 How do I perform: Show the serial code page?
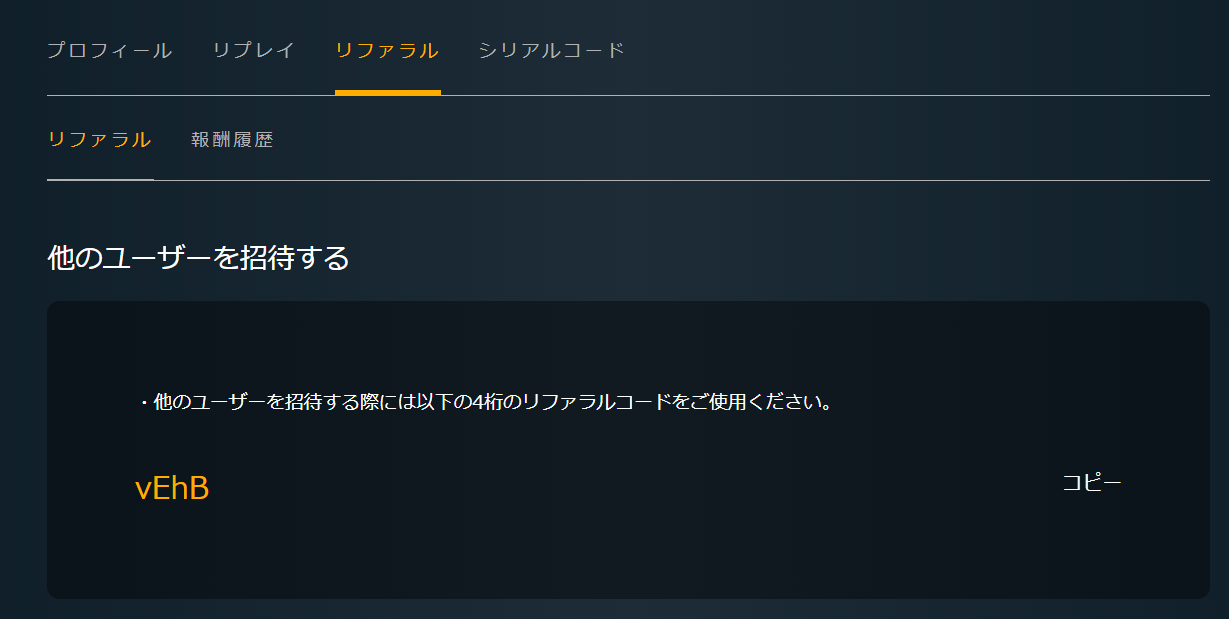click(x=551, y=50)
